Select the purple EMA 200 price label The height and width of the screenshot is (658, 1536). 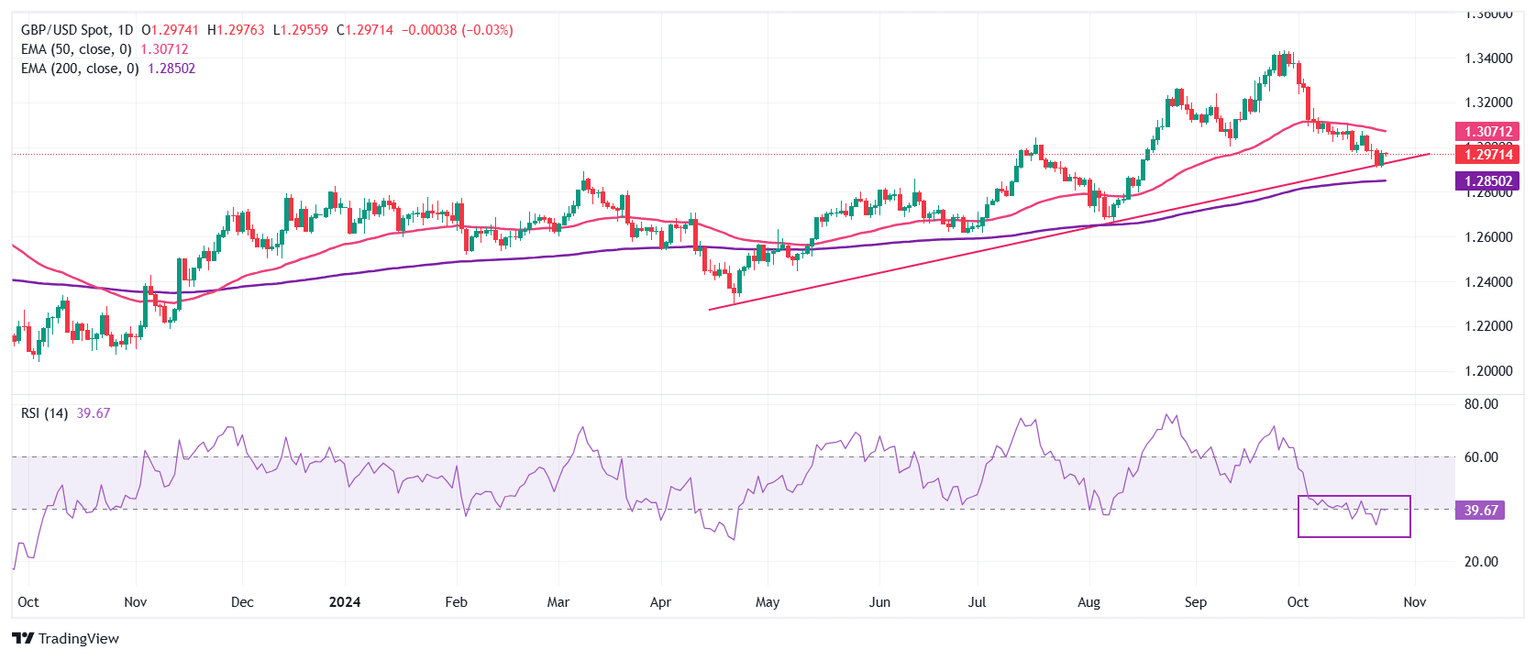point(1487,180)
